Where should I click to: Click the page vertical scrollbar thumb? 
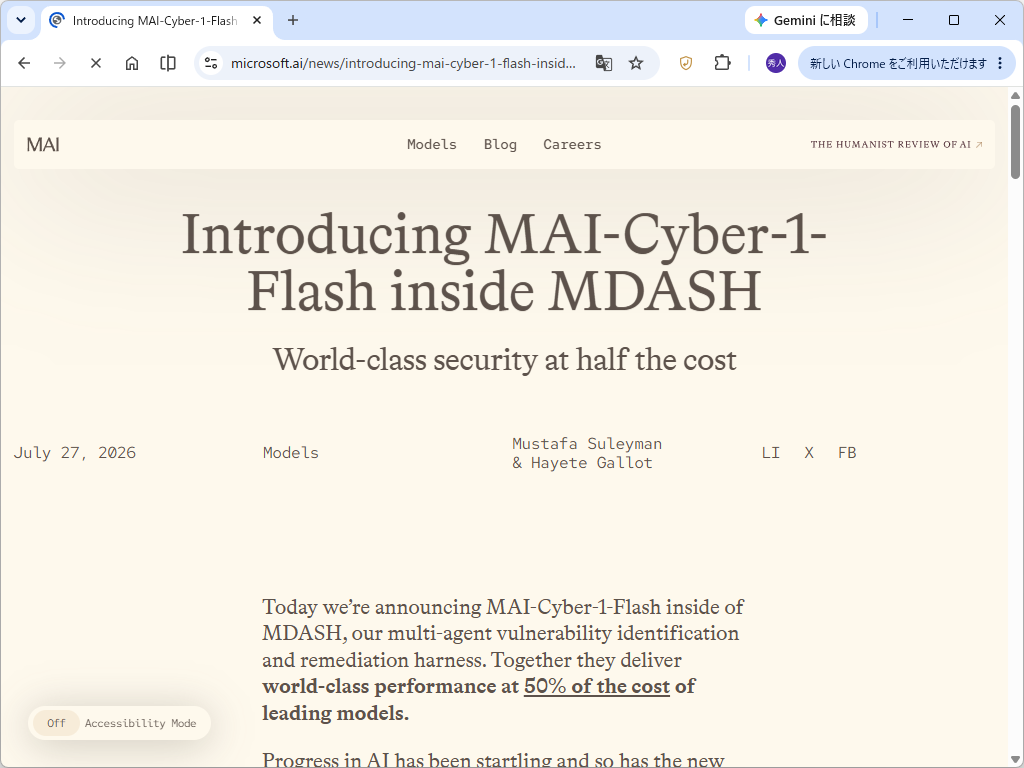pyautogui.click(x=1015, y=140)
